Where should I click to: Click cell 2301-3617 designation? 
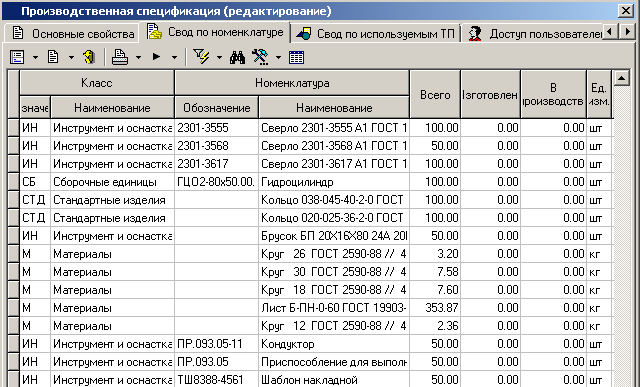pos(216,164)
